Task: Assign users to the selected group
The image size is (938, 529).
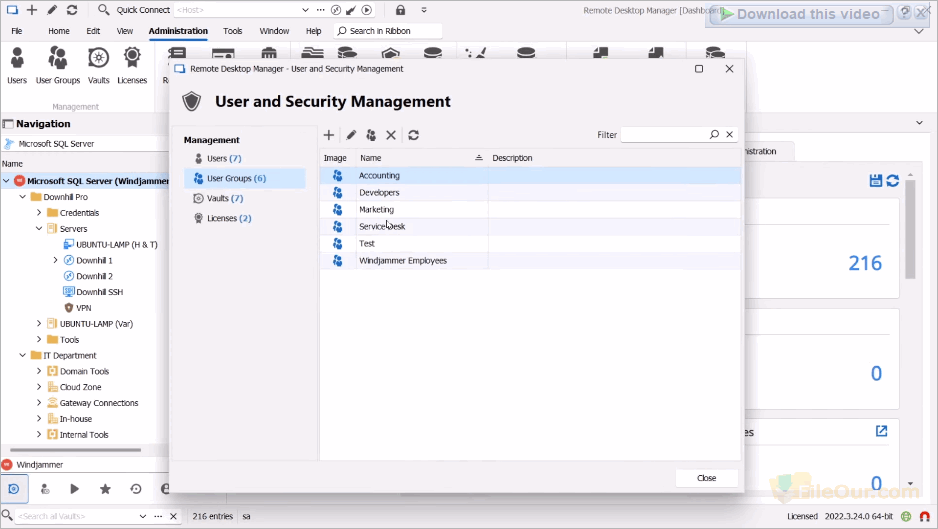Action: point(371,135)
